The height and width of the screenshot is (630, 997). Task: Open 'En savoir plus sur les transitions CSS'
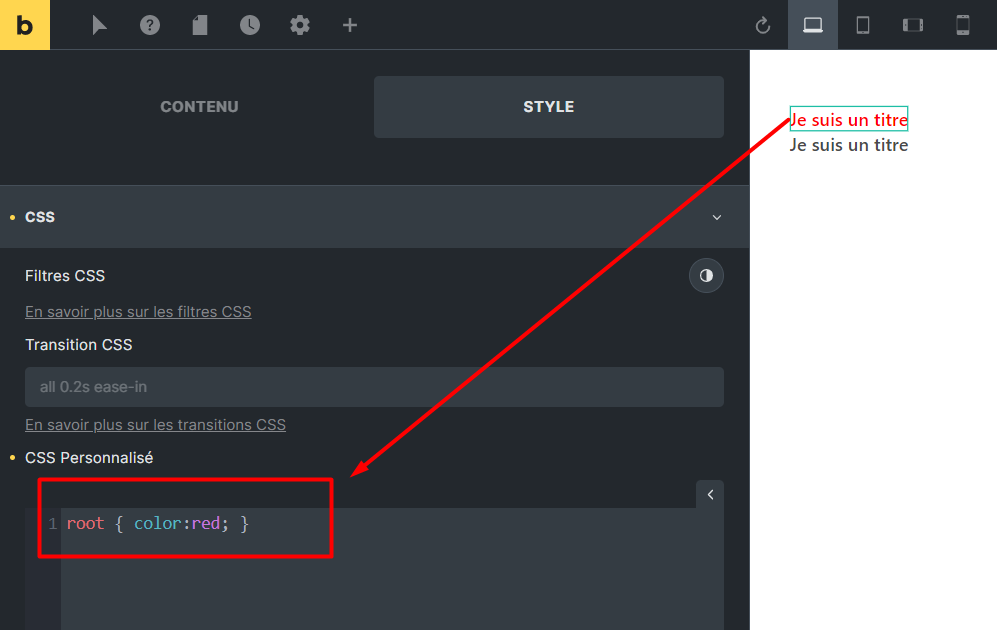[155, 425]
